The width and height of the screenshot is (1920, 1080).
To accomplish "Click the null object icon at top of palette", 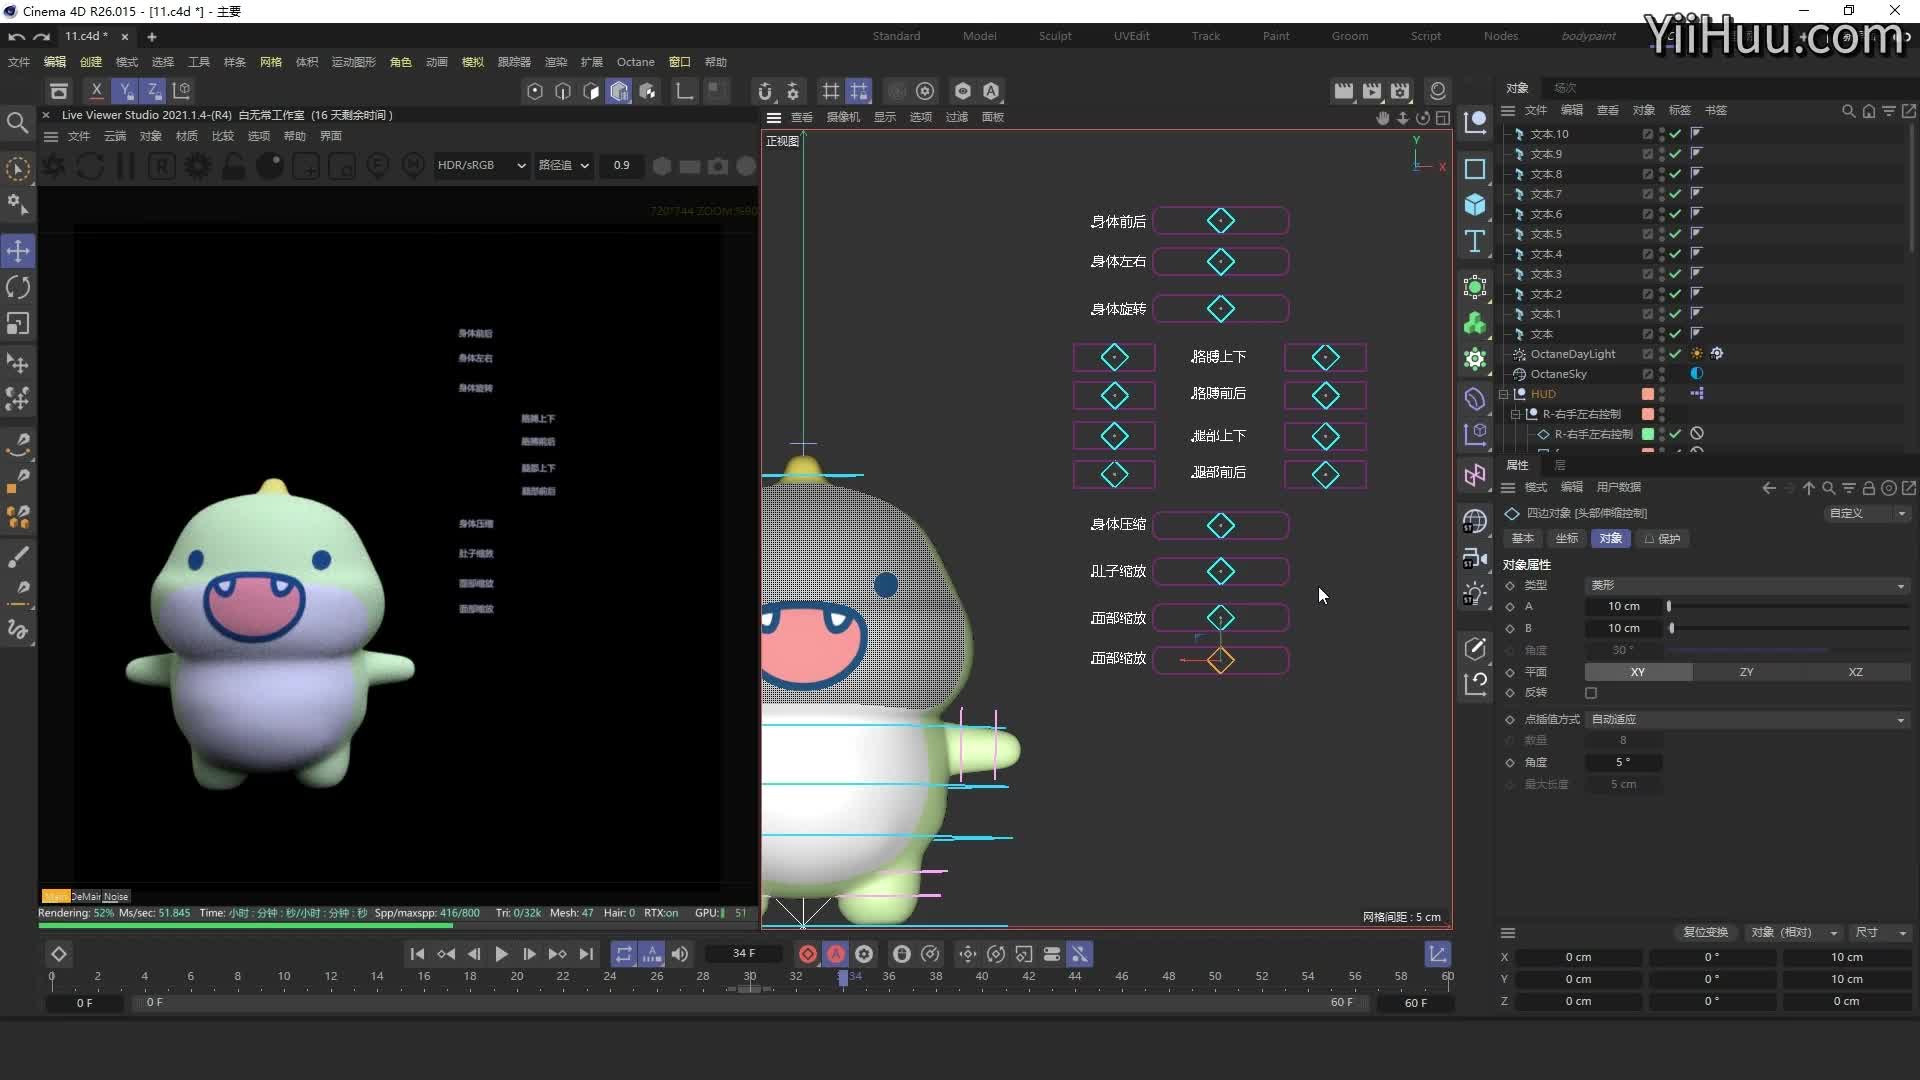I will click(1475, 123).
